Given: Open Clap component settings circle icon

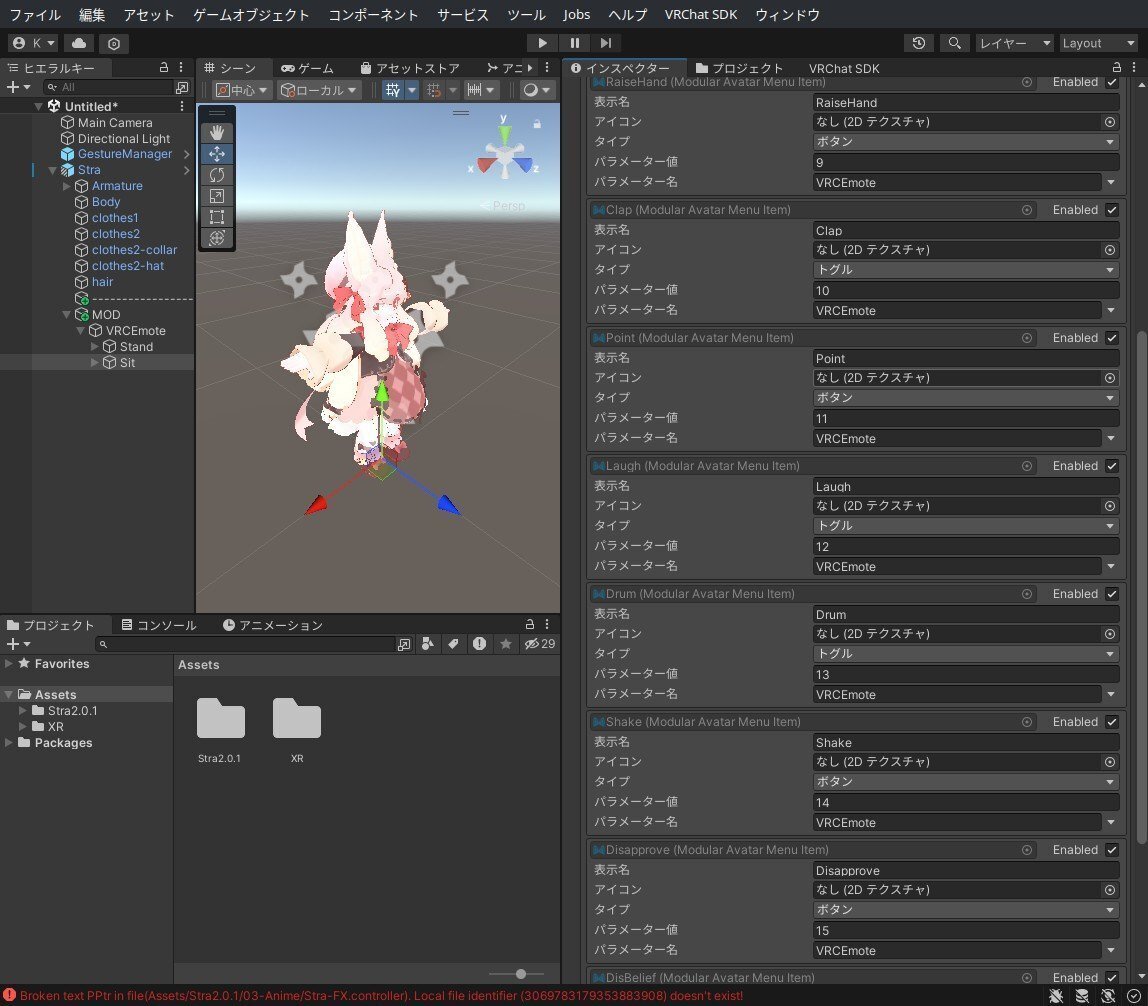Looking at the screenshot, I should point(1026,210).
